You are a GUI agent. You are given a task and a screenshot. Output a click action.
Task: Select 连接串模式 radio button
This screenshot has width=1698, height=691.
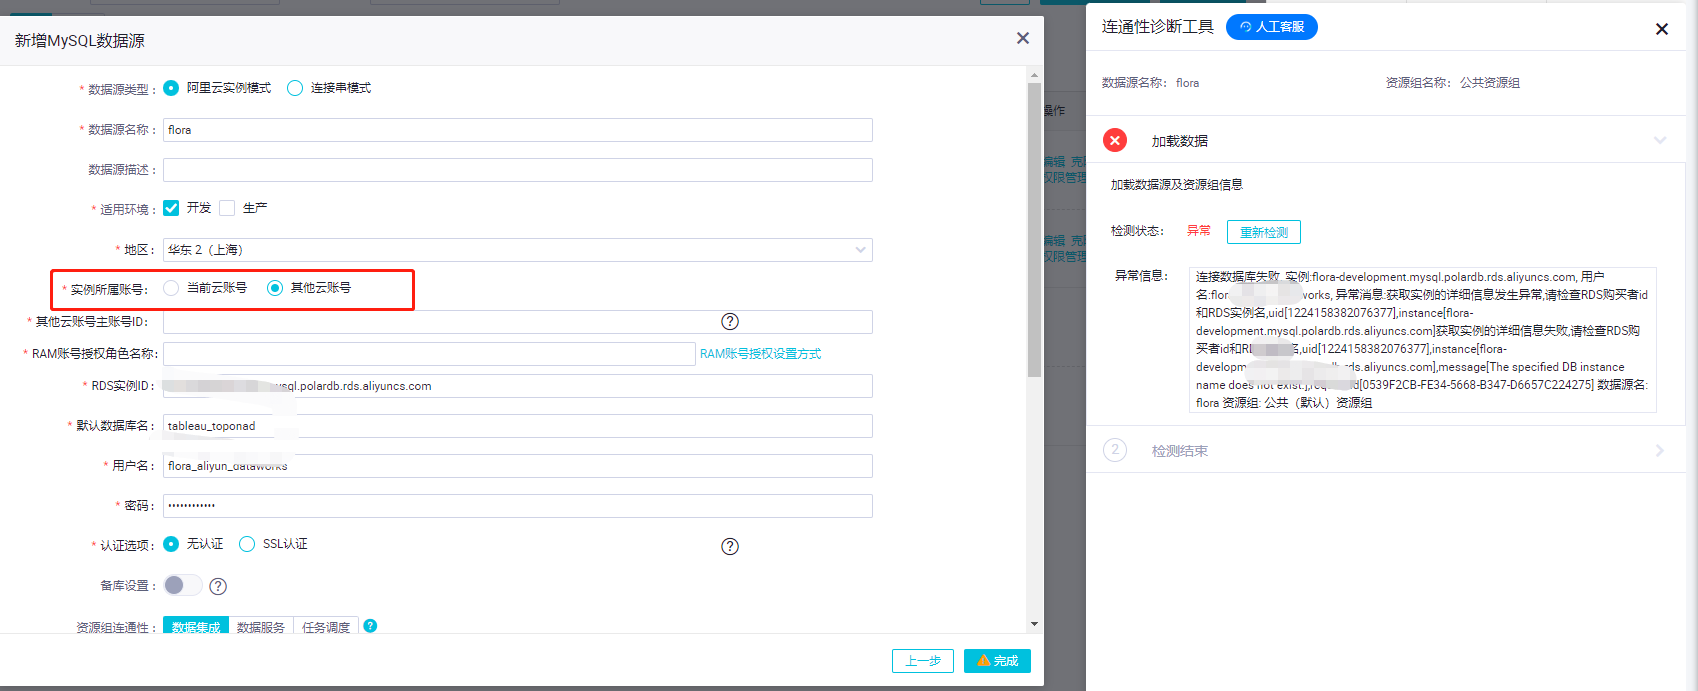click(295, 88)
